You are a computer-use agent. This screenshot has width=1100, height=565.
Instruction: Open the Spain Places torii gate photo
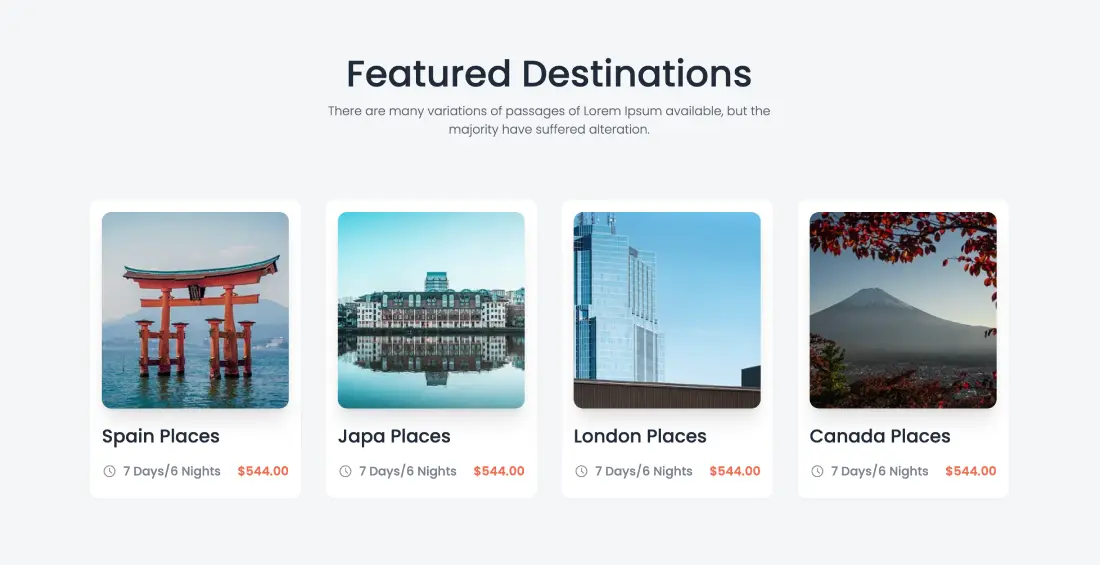coord(195,310)
